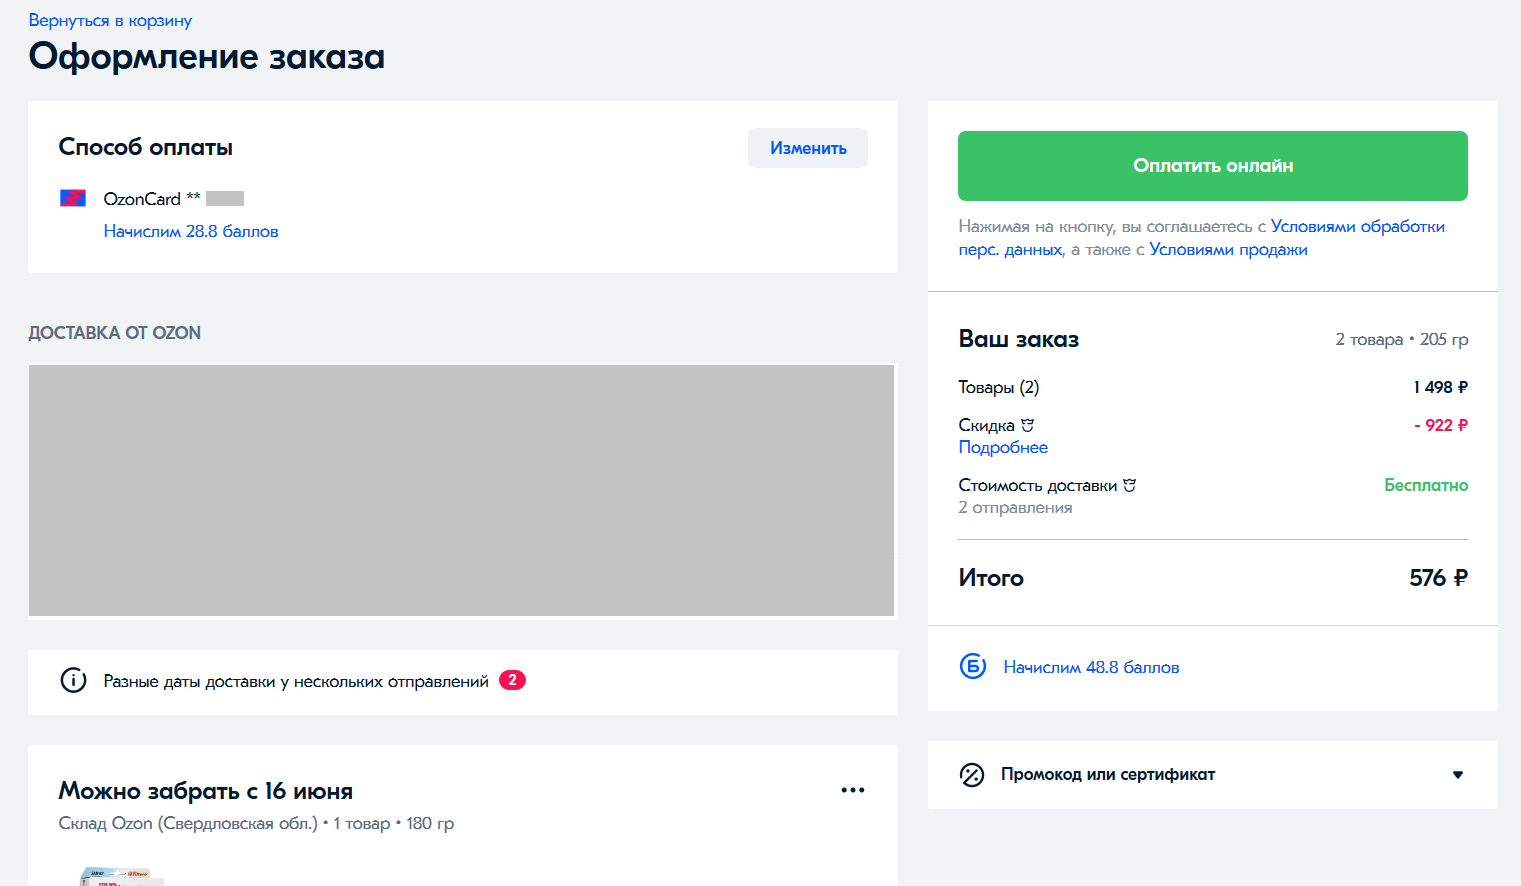Image resolution: width=1521 pixels, height=886 pixels.
Task: Click the 2 отправления text
Action: (x=1015, y=507)
